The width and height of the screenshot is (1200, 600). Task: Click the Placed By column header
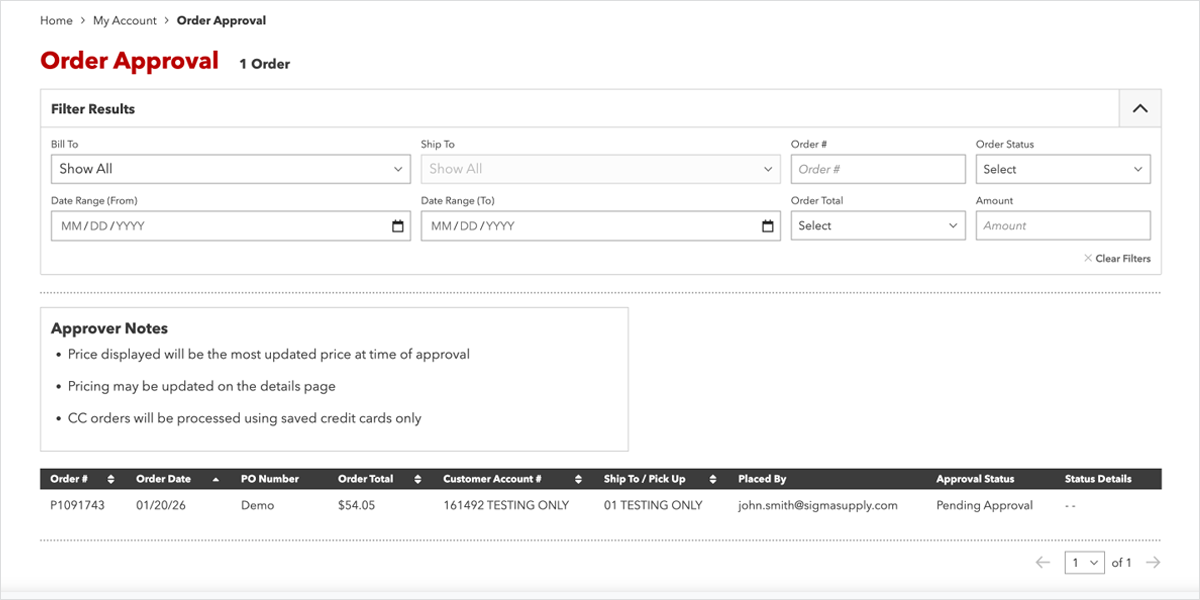pyautogui.click(x=762, y=479)
